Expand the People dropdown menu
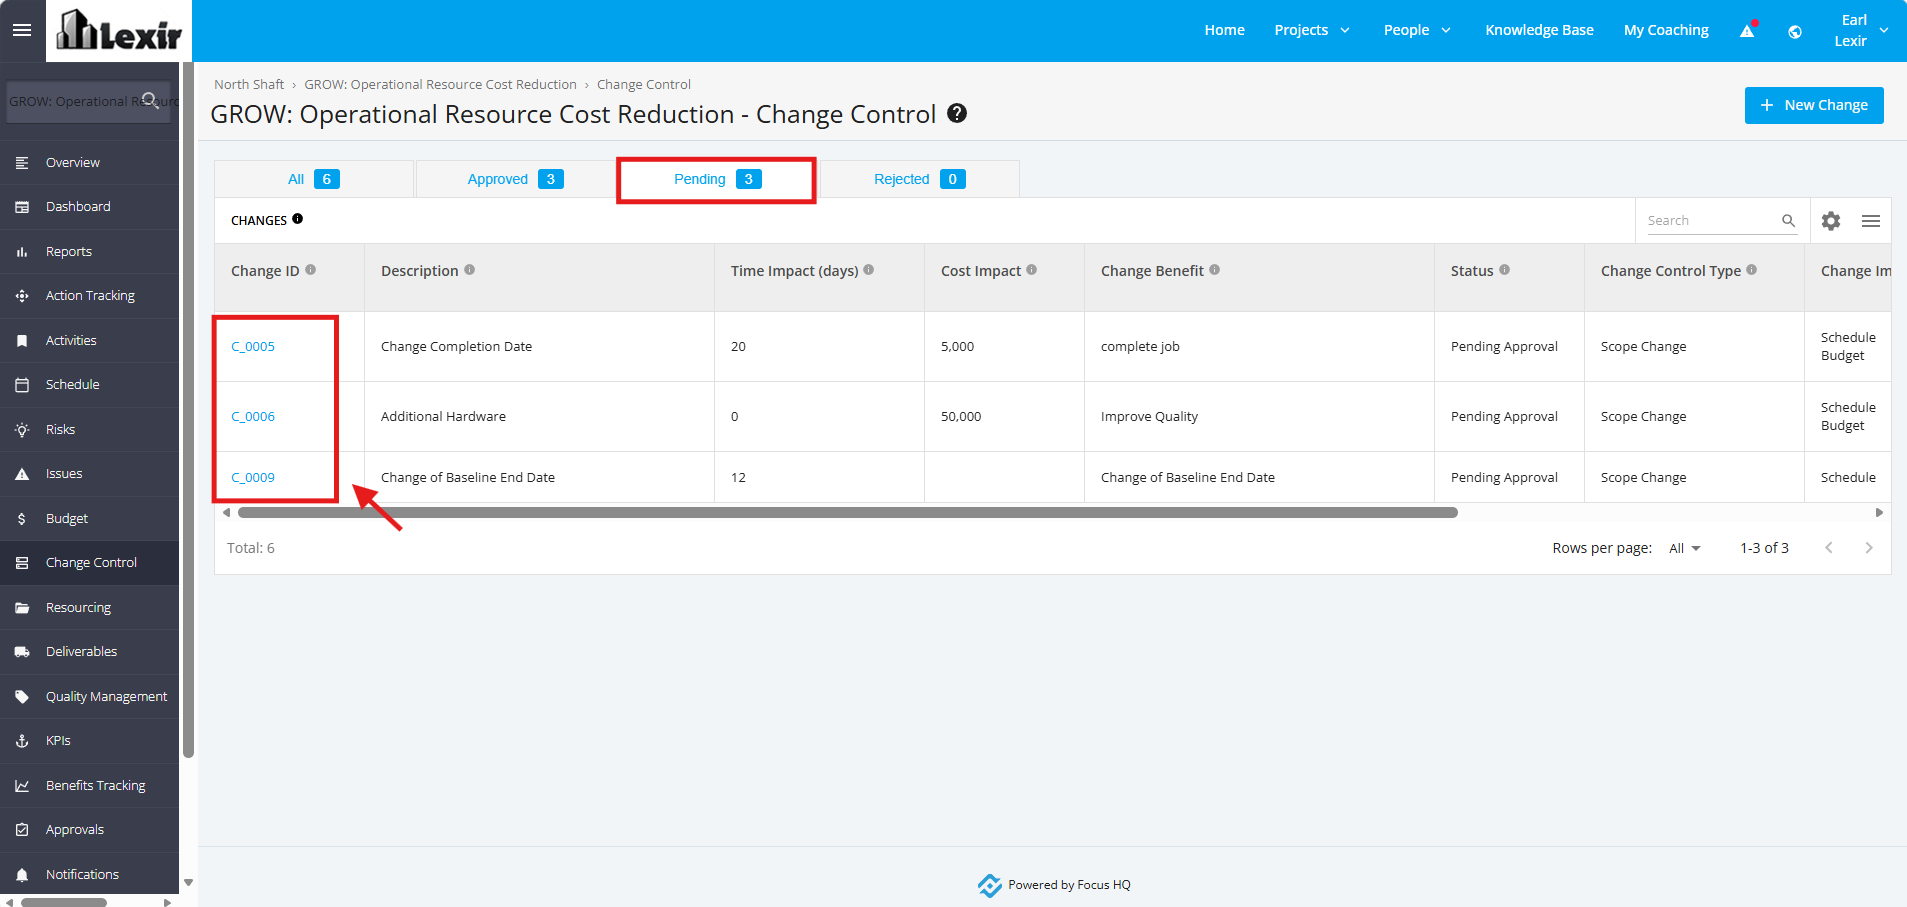This screenshot has width=1907, height=907. click(x=1417, y=30)
